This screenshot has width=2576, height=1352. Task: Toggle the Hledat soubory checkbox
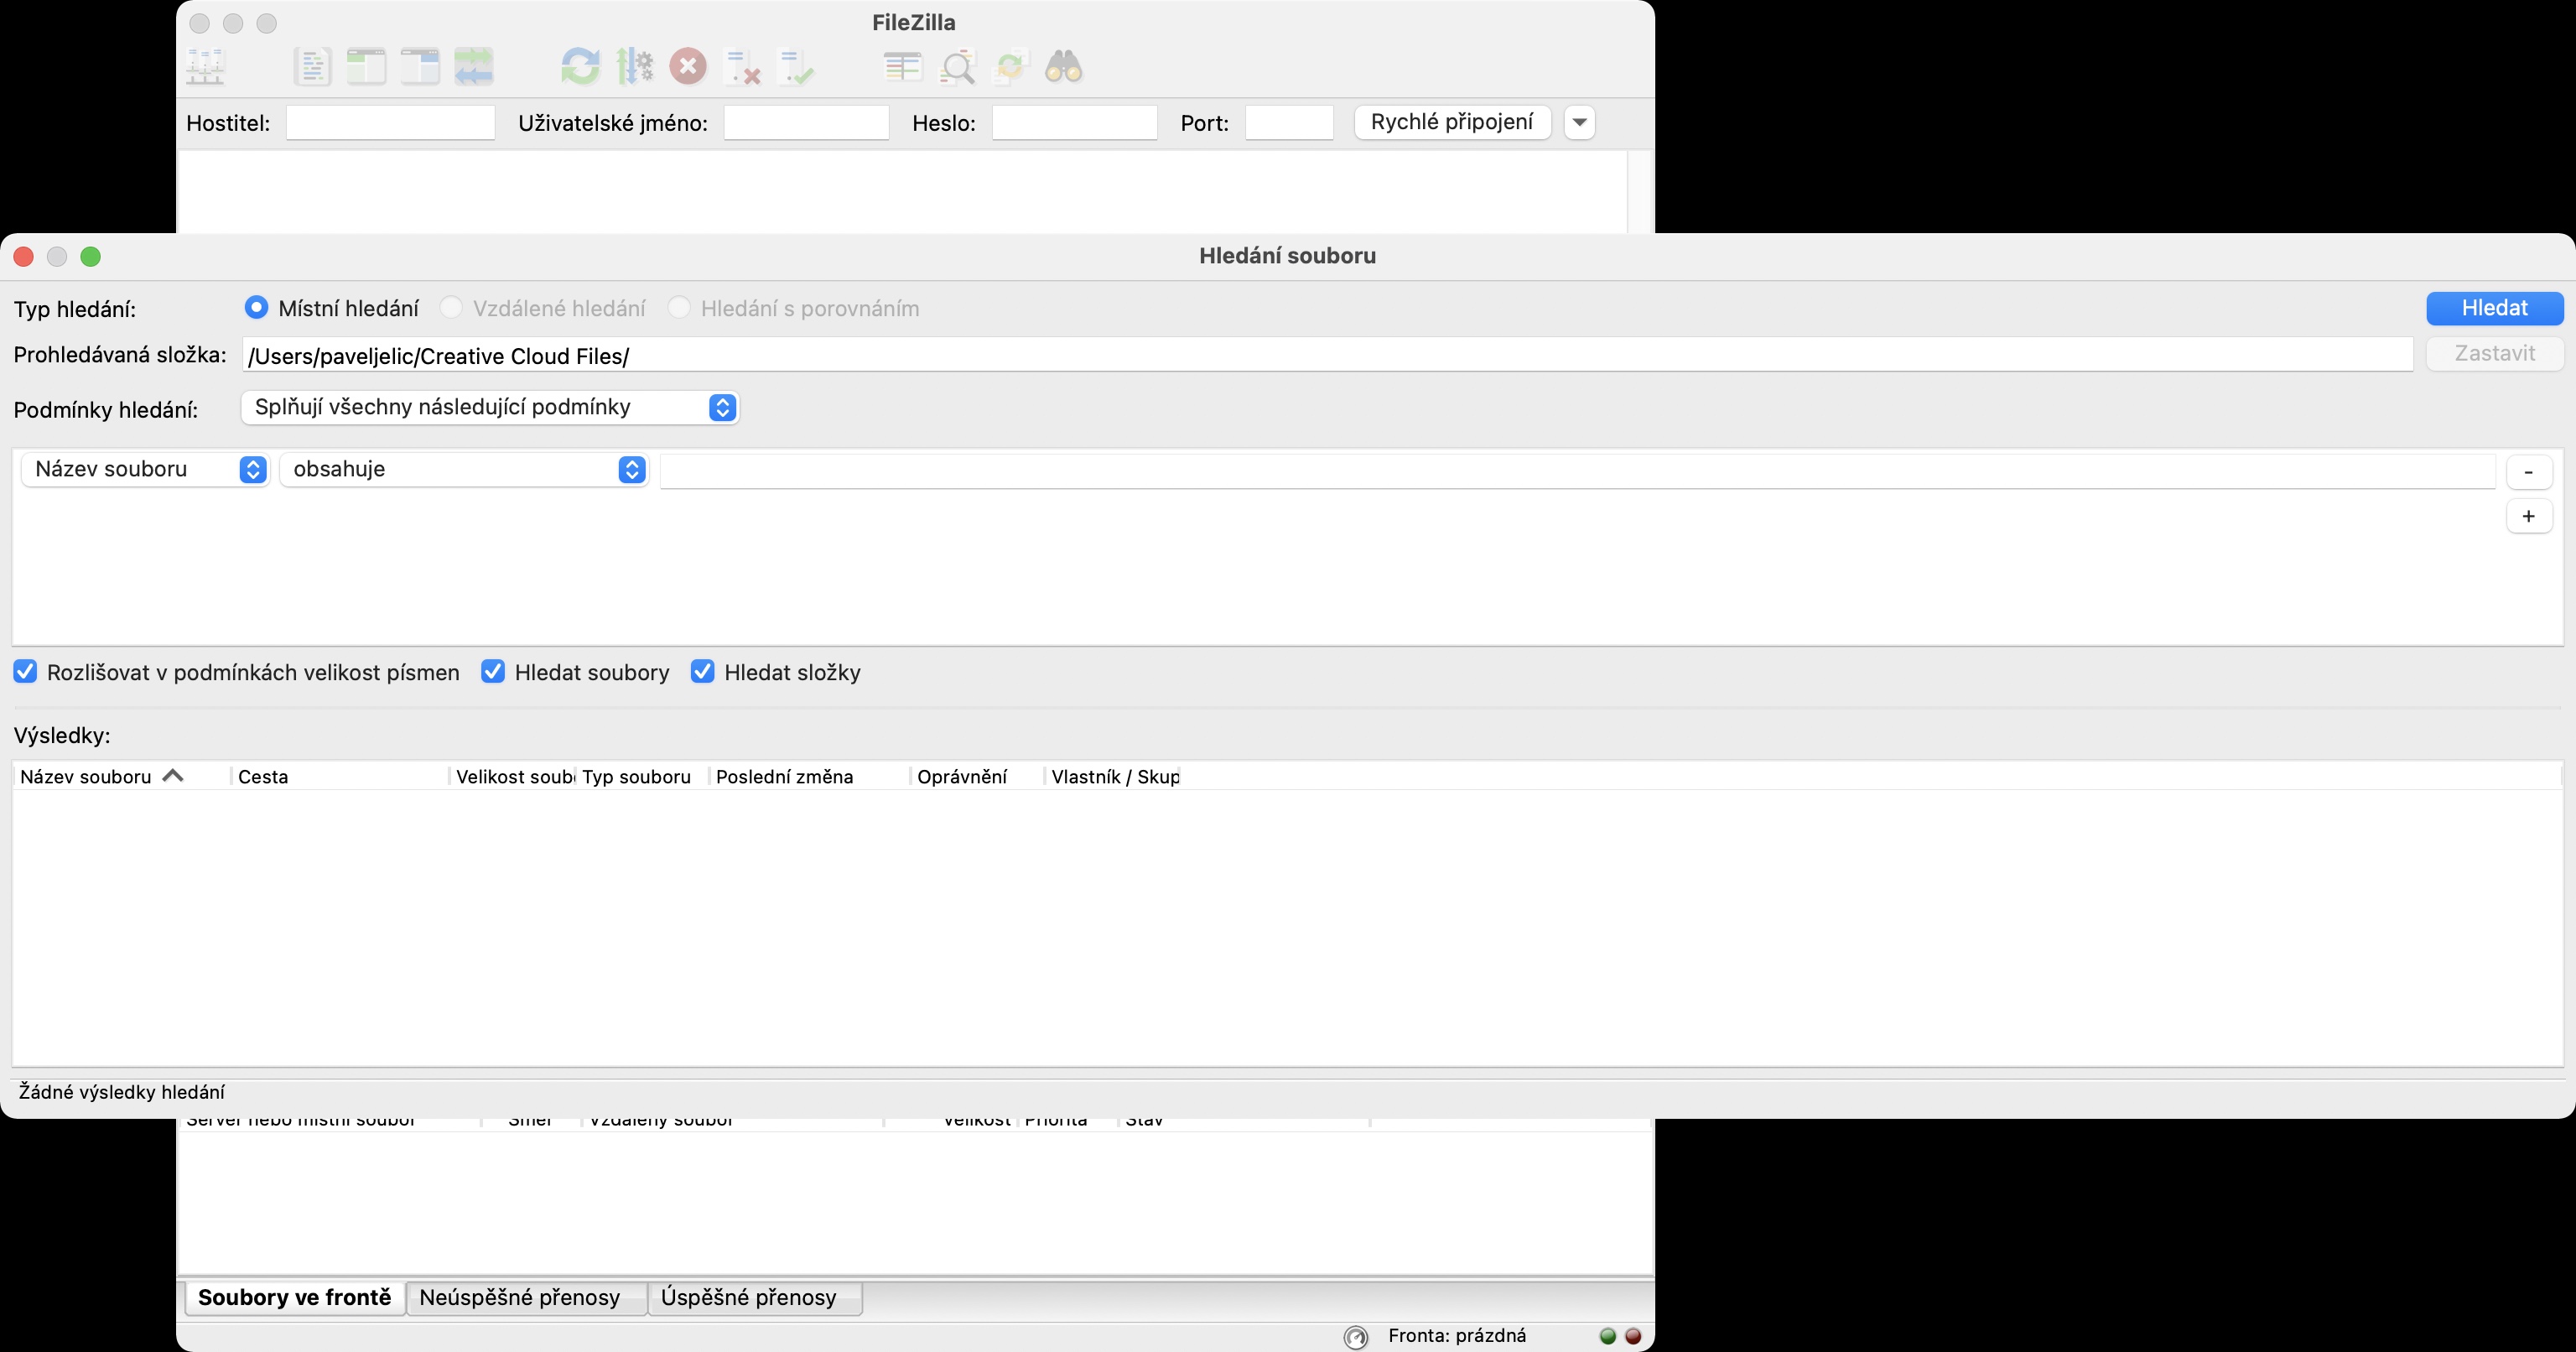[493, 672]
